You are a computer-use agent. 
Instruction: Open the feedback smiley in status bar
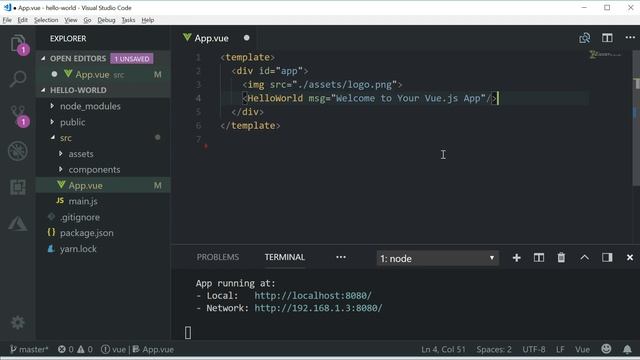coord(606,349)
